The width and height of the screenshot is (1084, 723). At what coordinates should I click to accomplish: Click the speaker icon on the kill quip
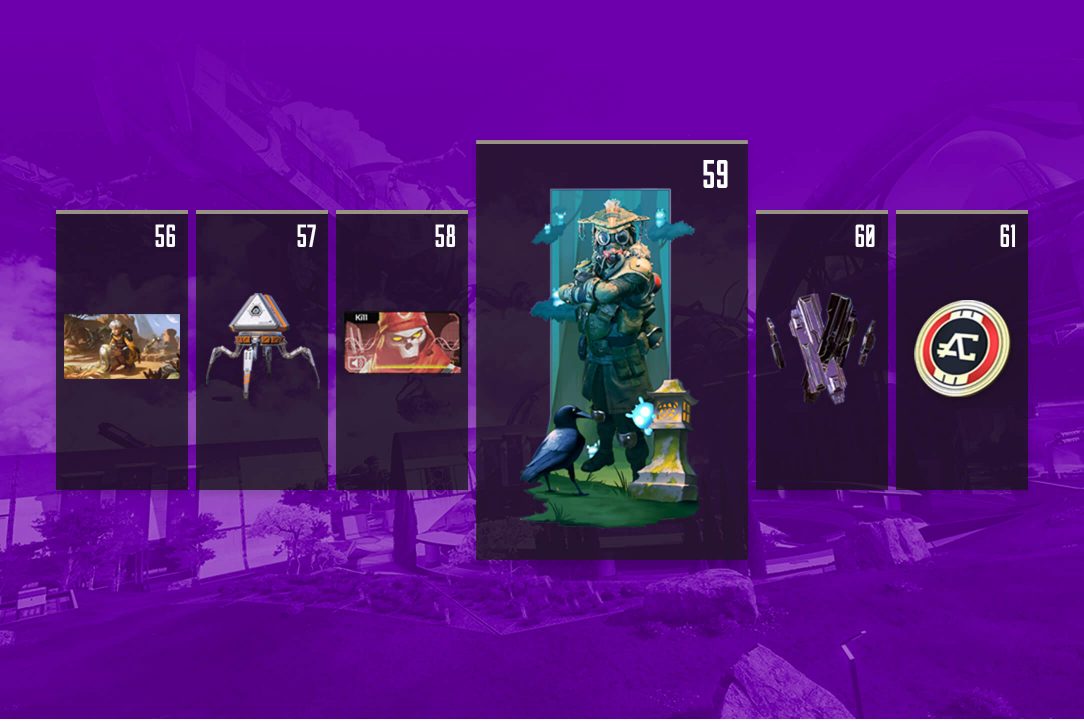[356, 364]
